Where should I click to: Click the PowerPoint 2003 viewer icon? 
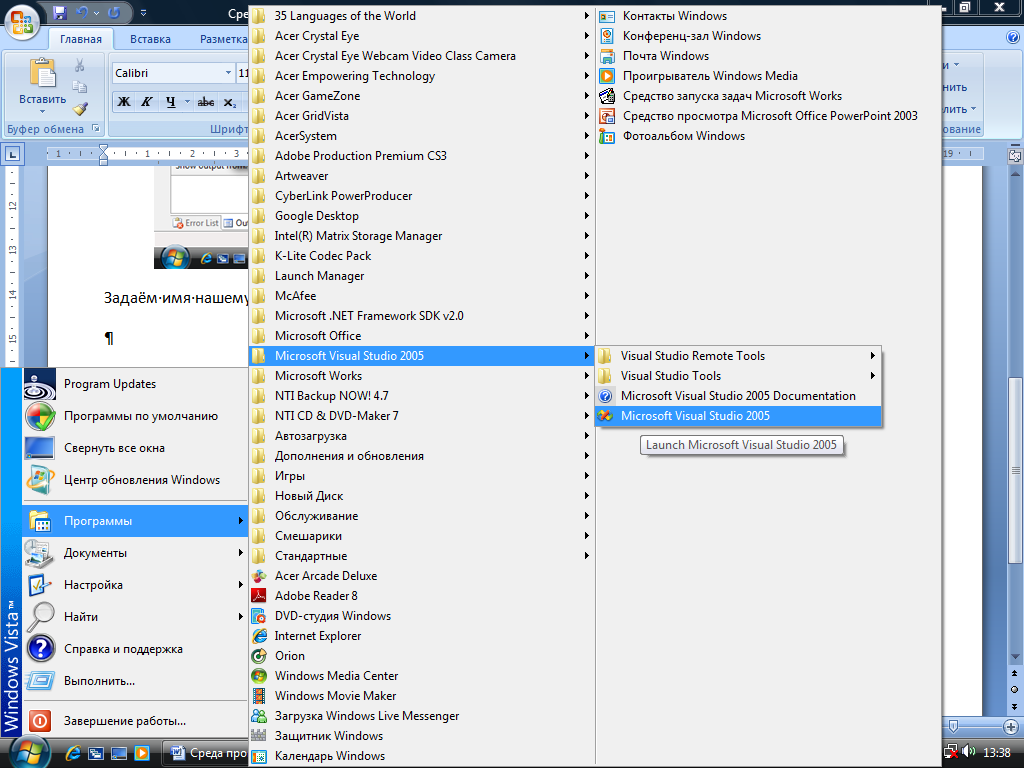(607, 116)
